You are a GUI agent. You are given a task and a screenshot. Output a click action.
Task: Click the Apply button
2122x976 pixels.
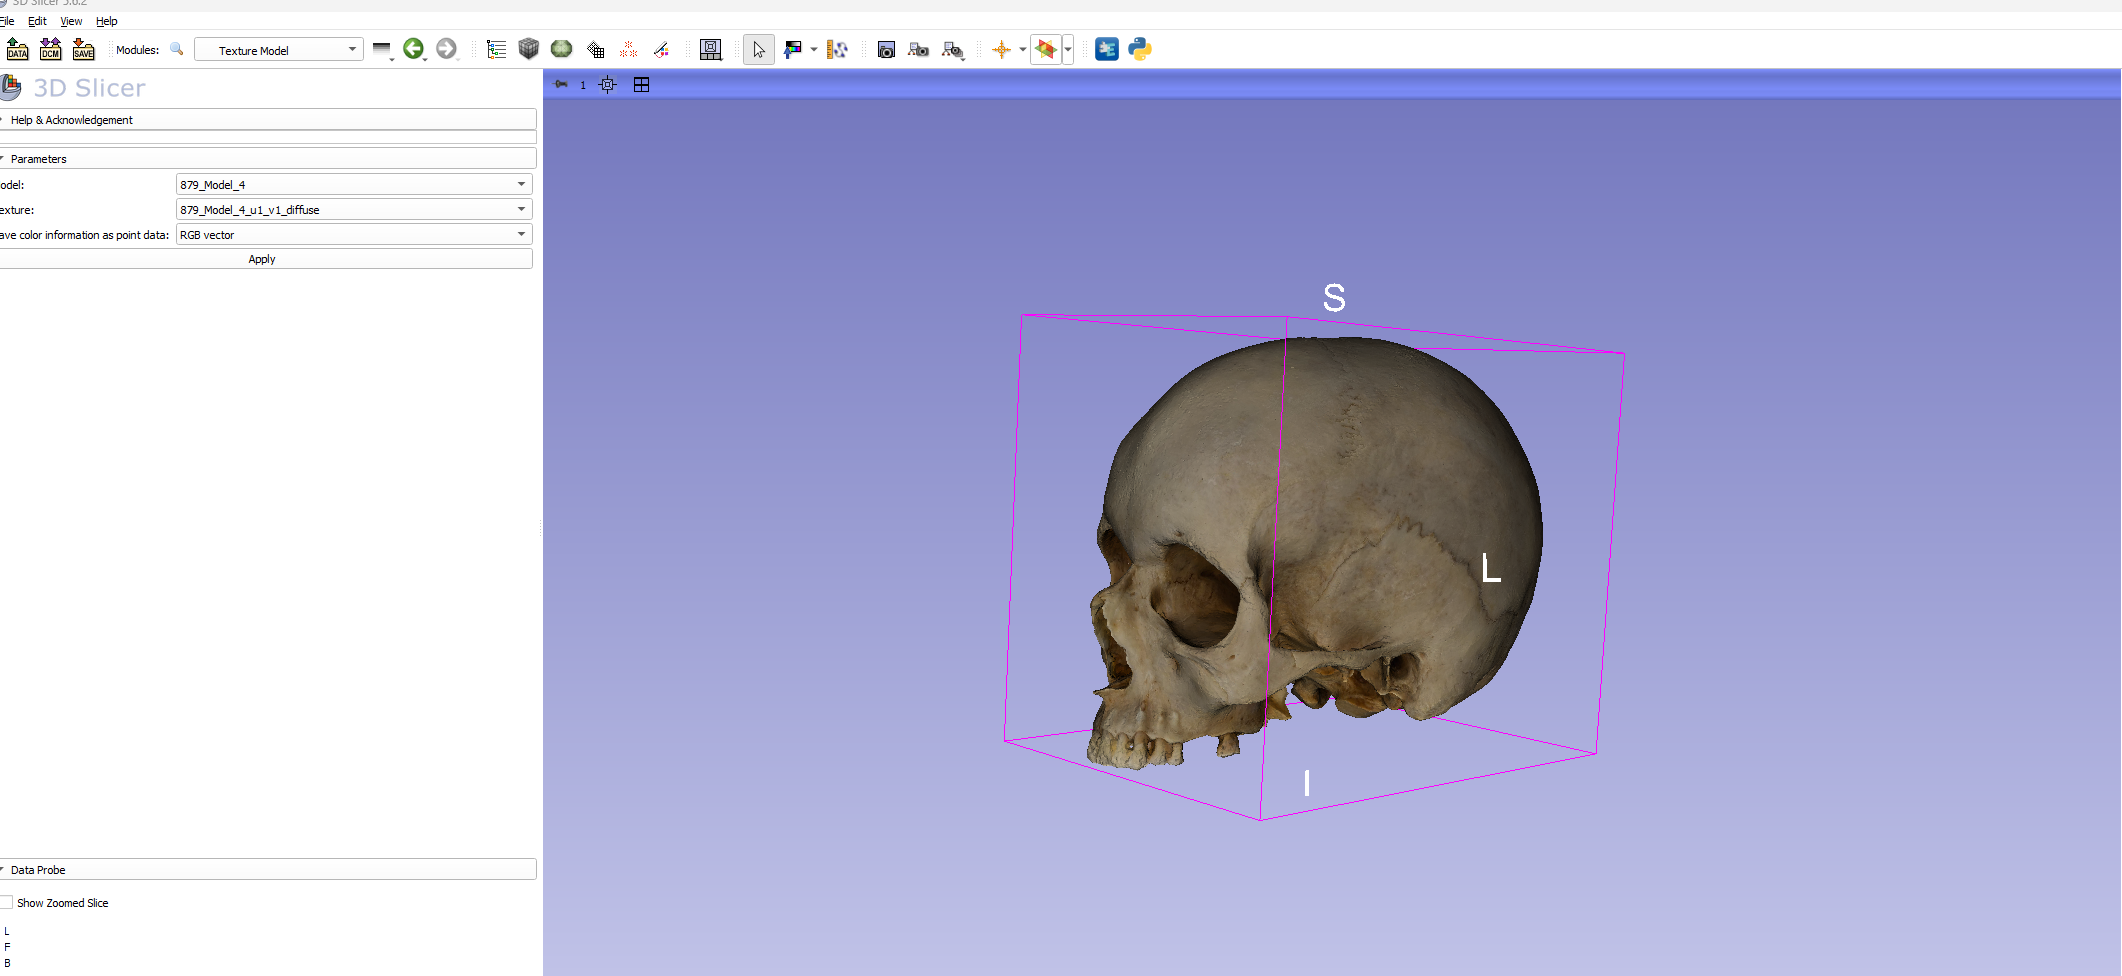262,259
